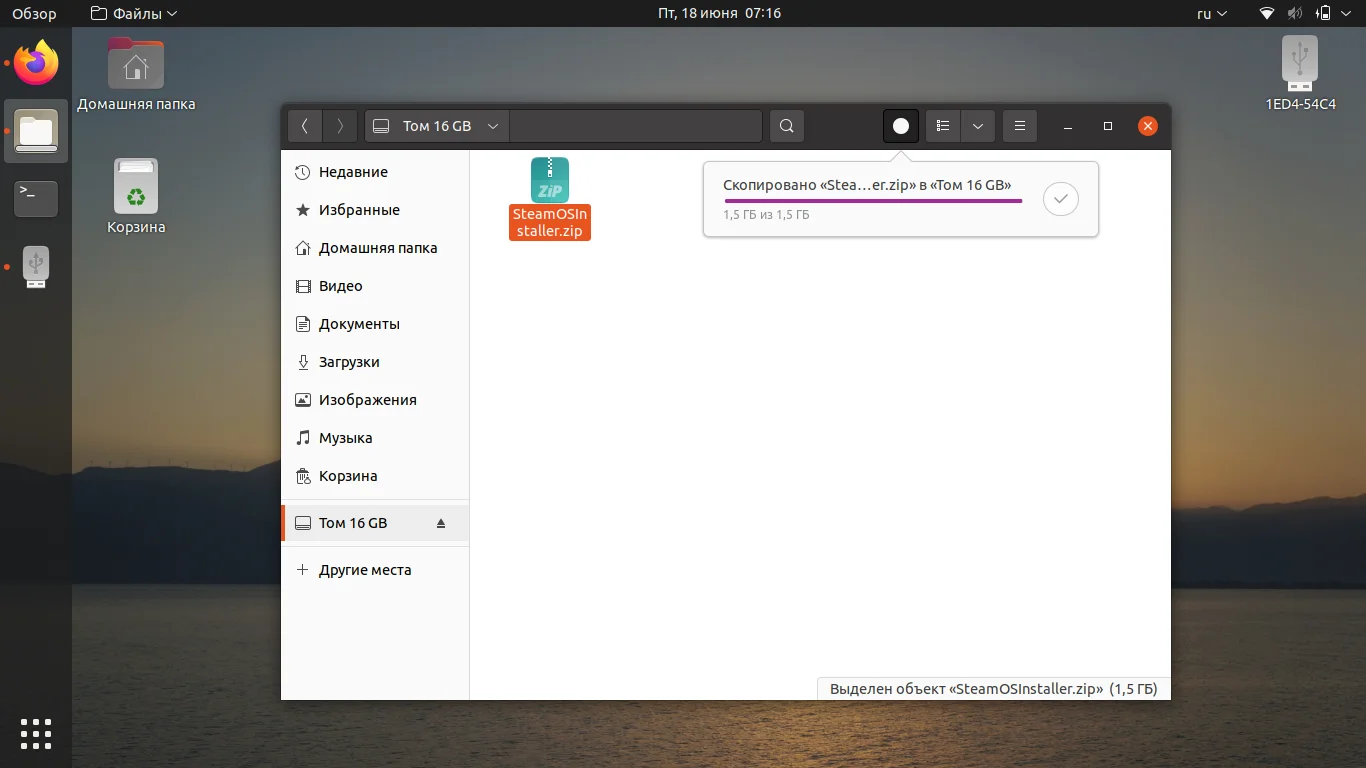Open the USB drive icon in the dock
The height and width of the screenshot is (768, 1366).
click(x=36, y=267)
